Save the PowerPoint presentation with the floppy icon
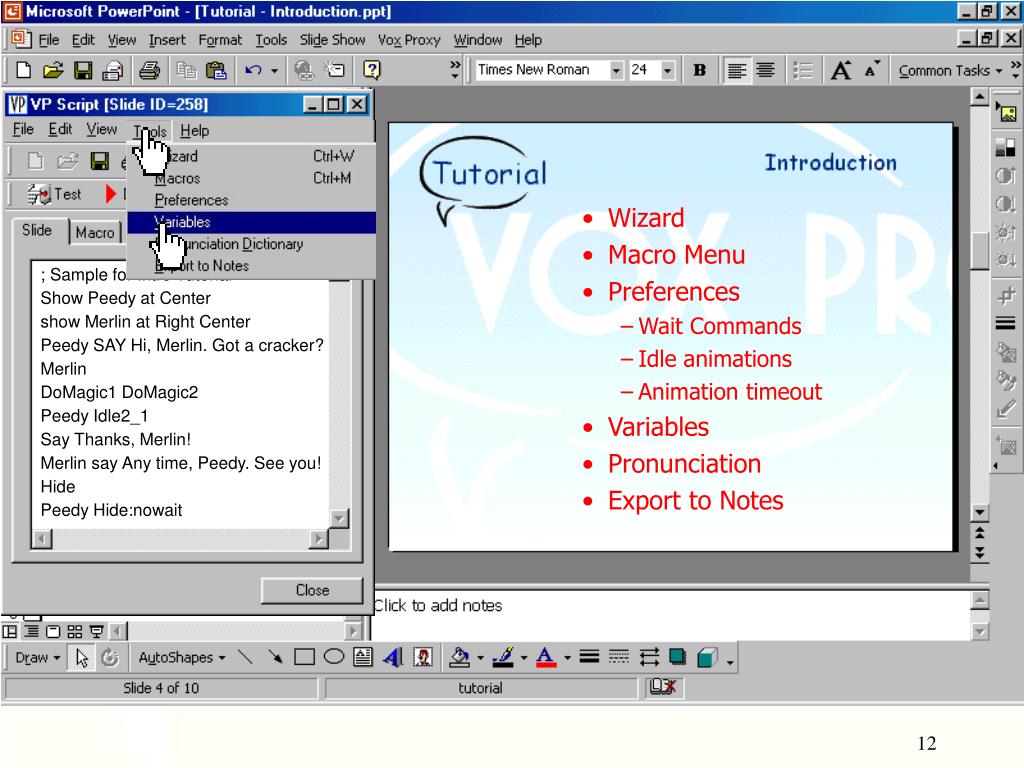This screenshot has height=768, width=1024. [x=83, y=70]
